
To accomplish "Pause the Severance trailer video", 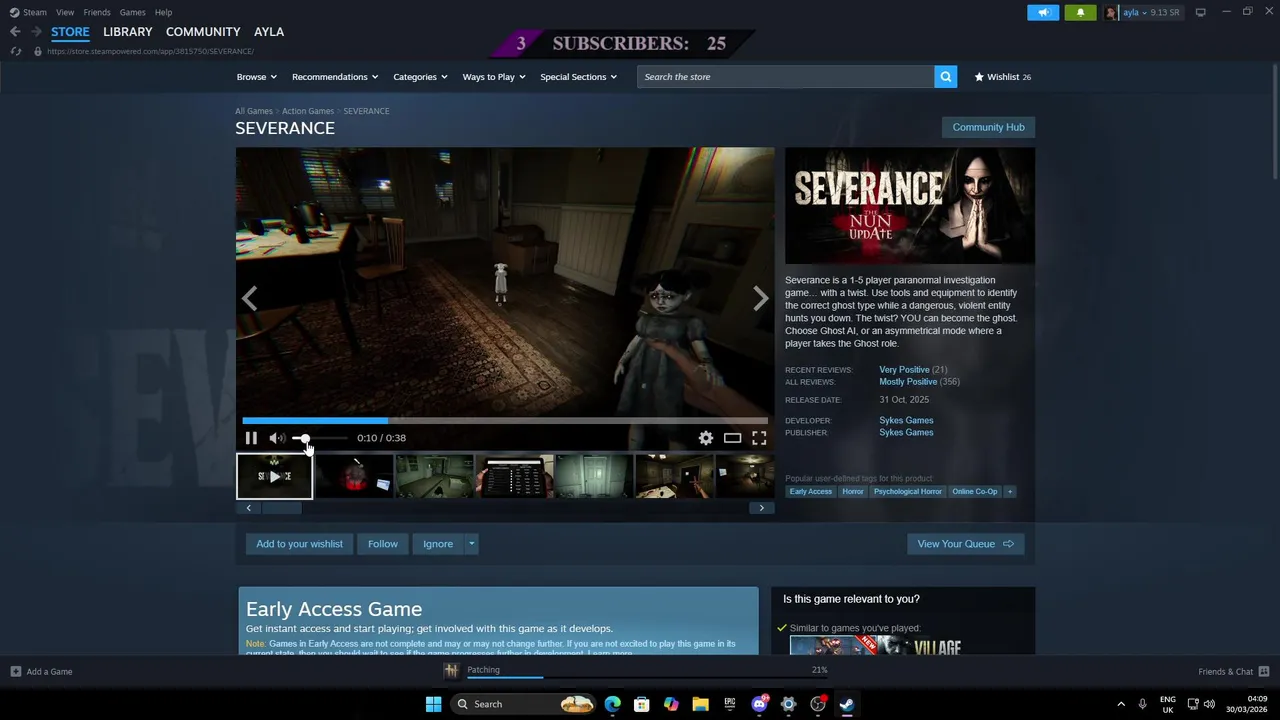I will [251, 438].
